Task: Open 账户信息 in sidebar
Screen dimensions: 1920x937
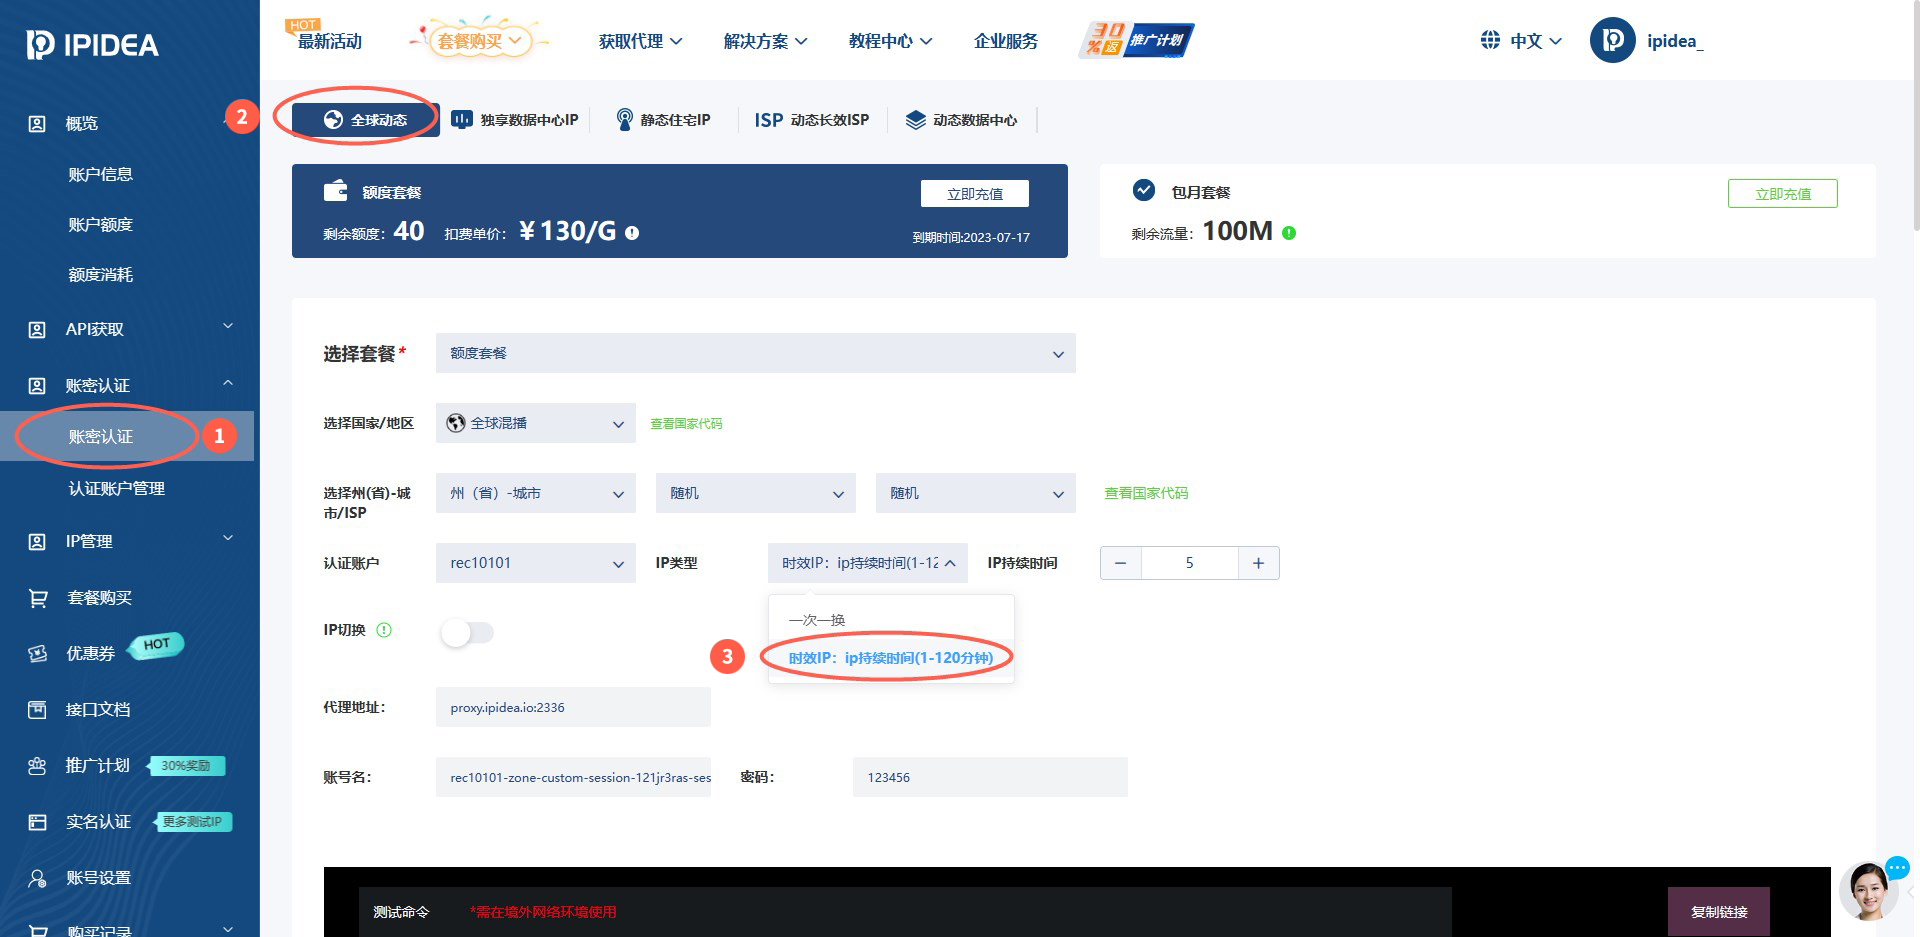Action: click(x=100, y=174)
